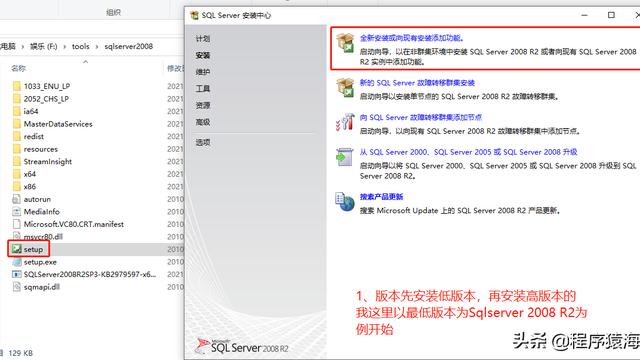This screenshot has width=640, height=360.
Task: Select the setup.exe file name
Action: (x=40, y=262)
